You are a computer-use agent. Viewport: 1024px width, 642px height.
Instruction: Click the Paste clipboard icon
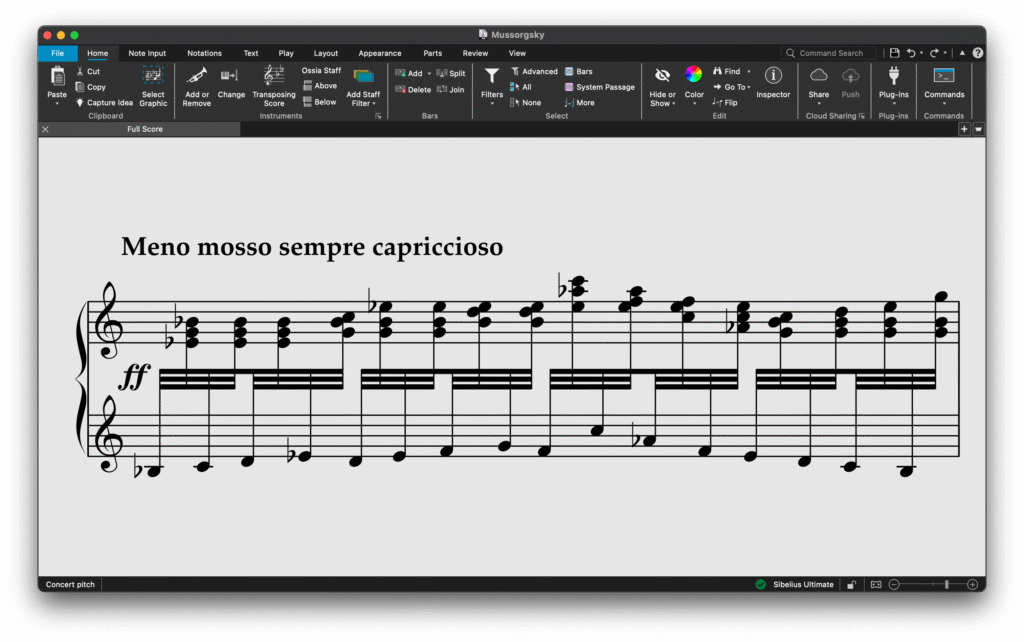(57, 77)
